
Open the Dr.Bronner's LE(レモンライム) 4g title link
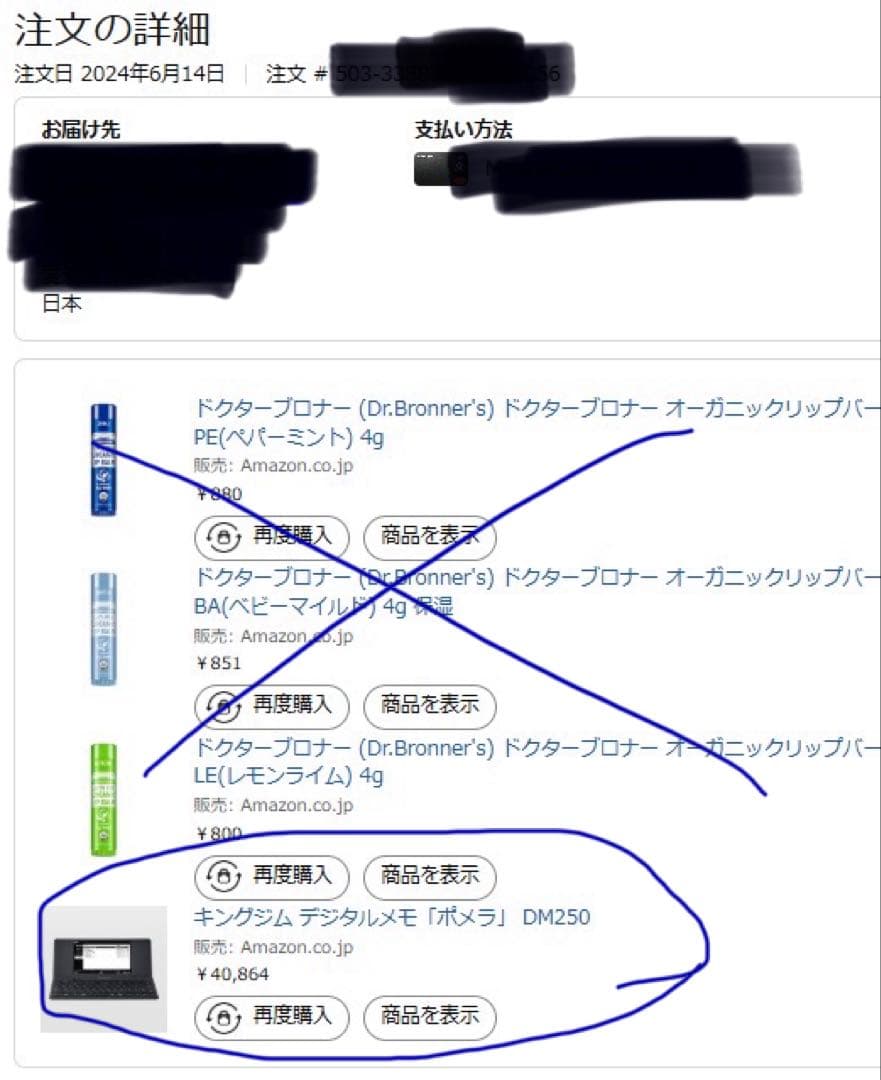click(x=537, y=762)
